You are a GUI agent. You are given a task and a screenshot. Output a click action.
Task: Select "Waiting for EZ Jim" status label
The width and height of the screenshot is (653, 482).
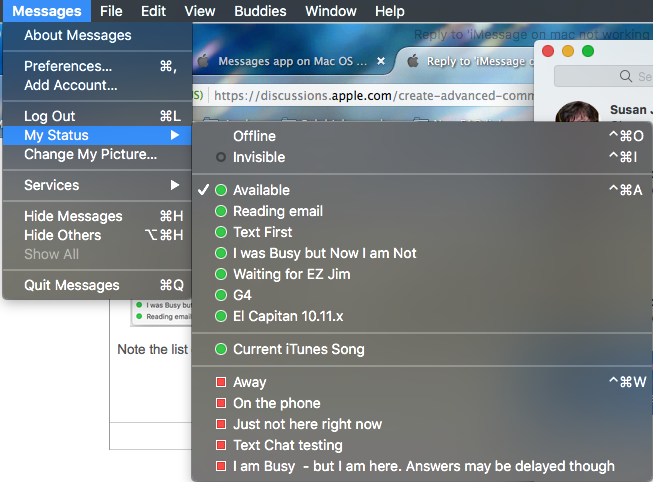tap(292, 274)
